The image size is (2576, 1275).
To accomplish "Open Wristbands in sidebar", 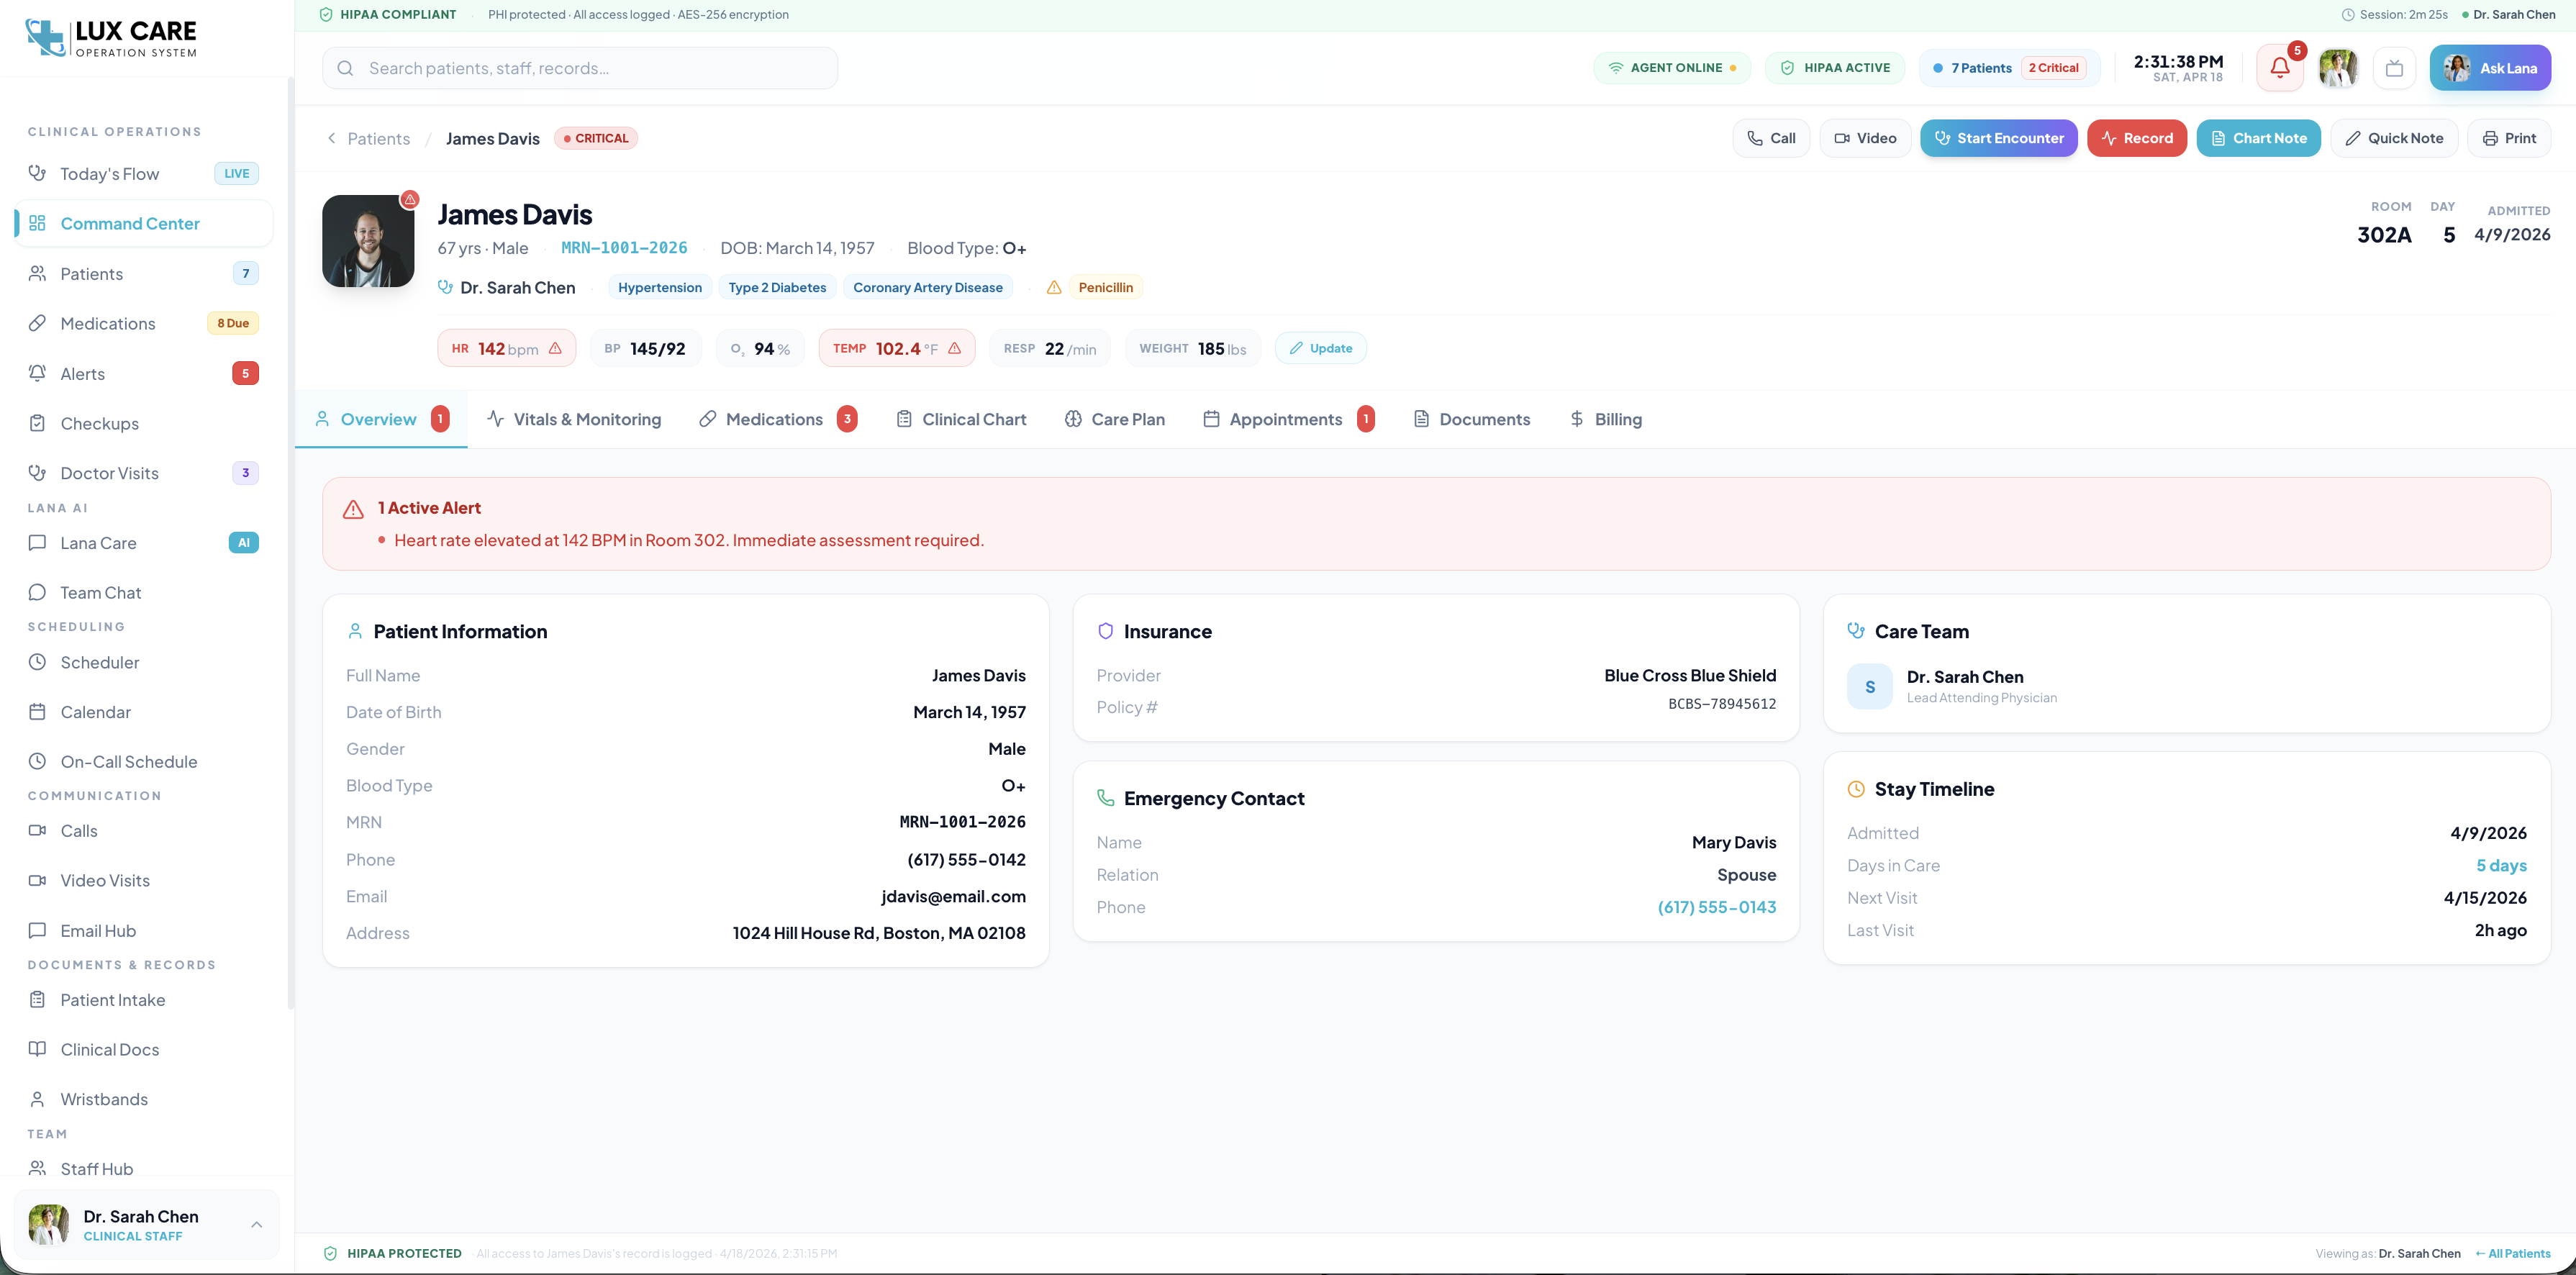I will click(x=144, y=1099).
